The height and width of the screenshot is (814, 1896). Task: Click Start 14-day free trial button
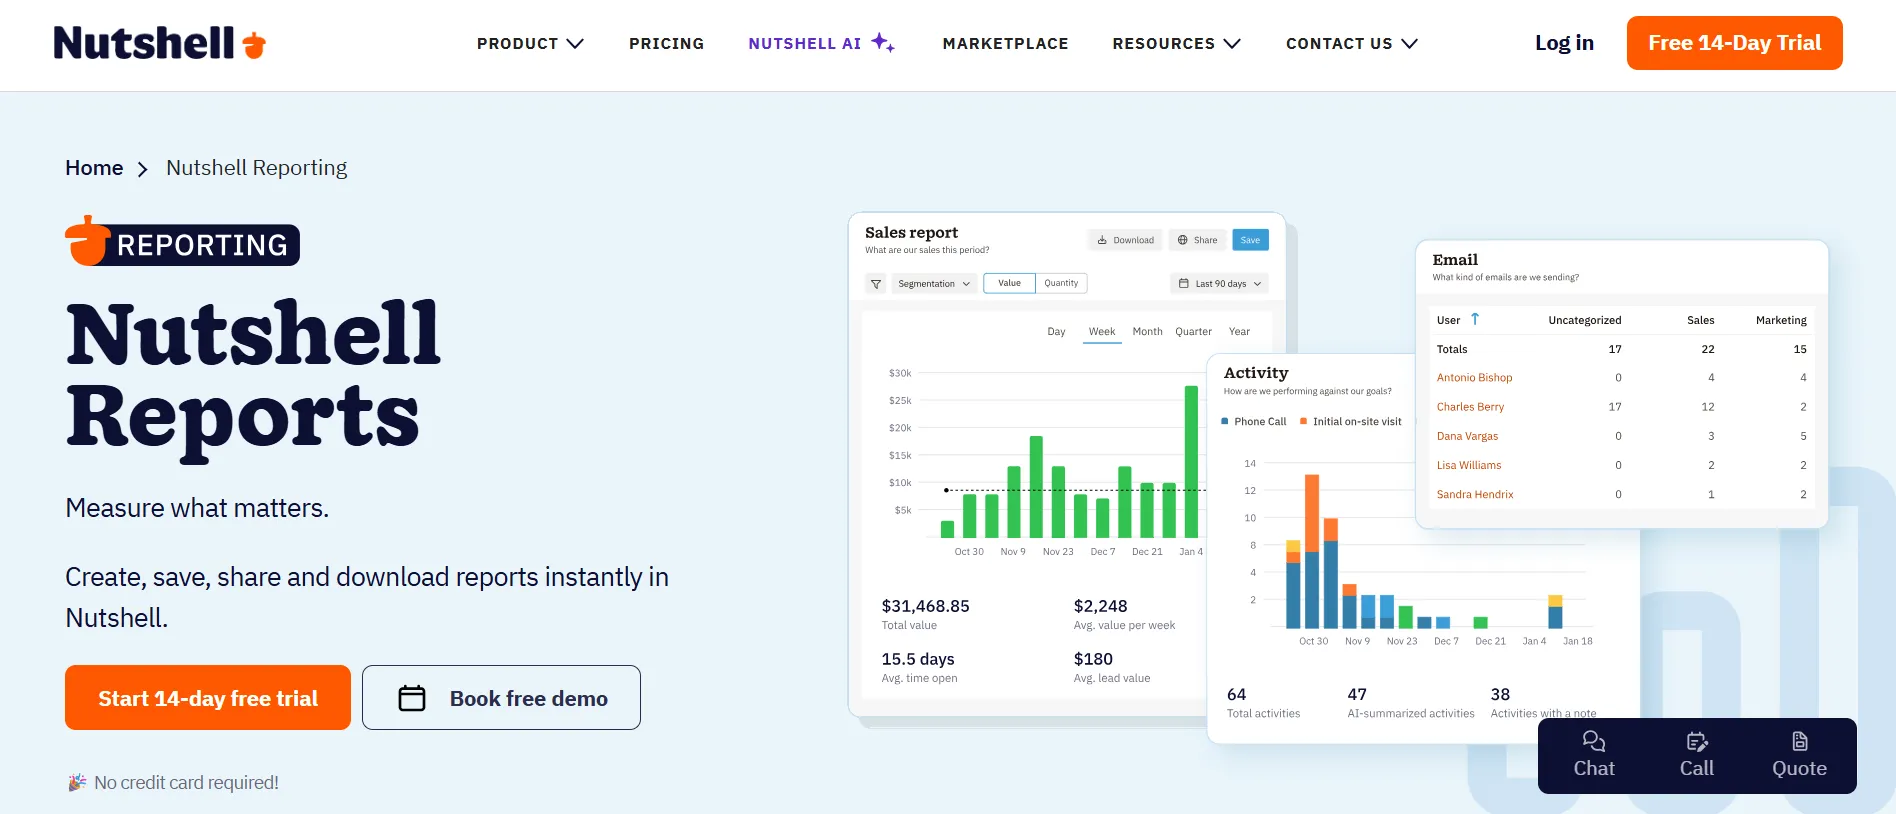(x=208, y=698)
